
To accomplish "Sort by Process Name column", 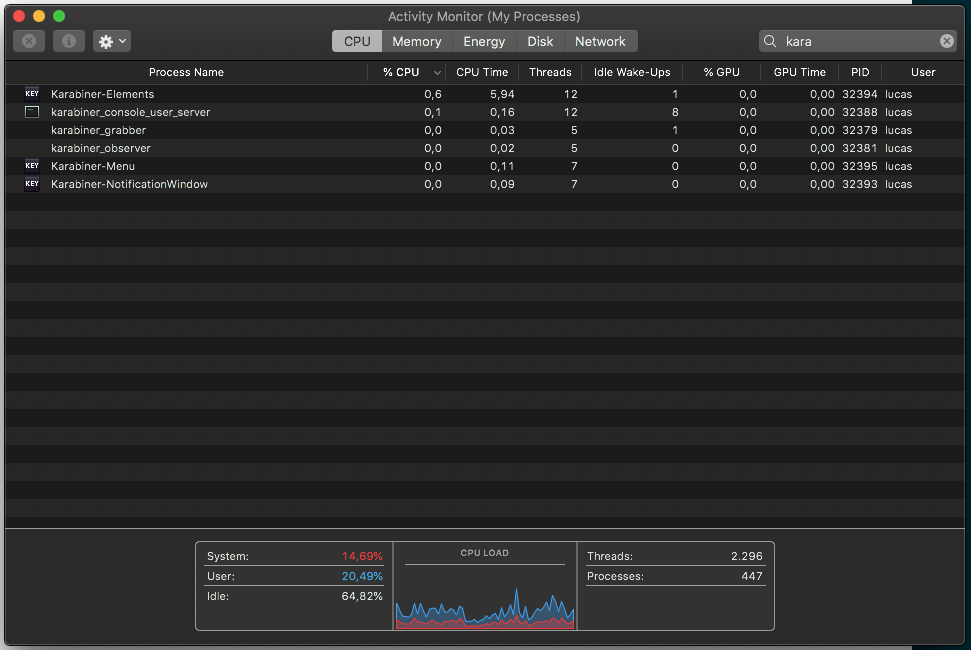I will (186, 72).
